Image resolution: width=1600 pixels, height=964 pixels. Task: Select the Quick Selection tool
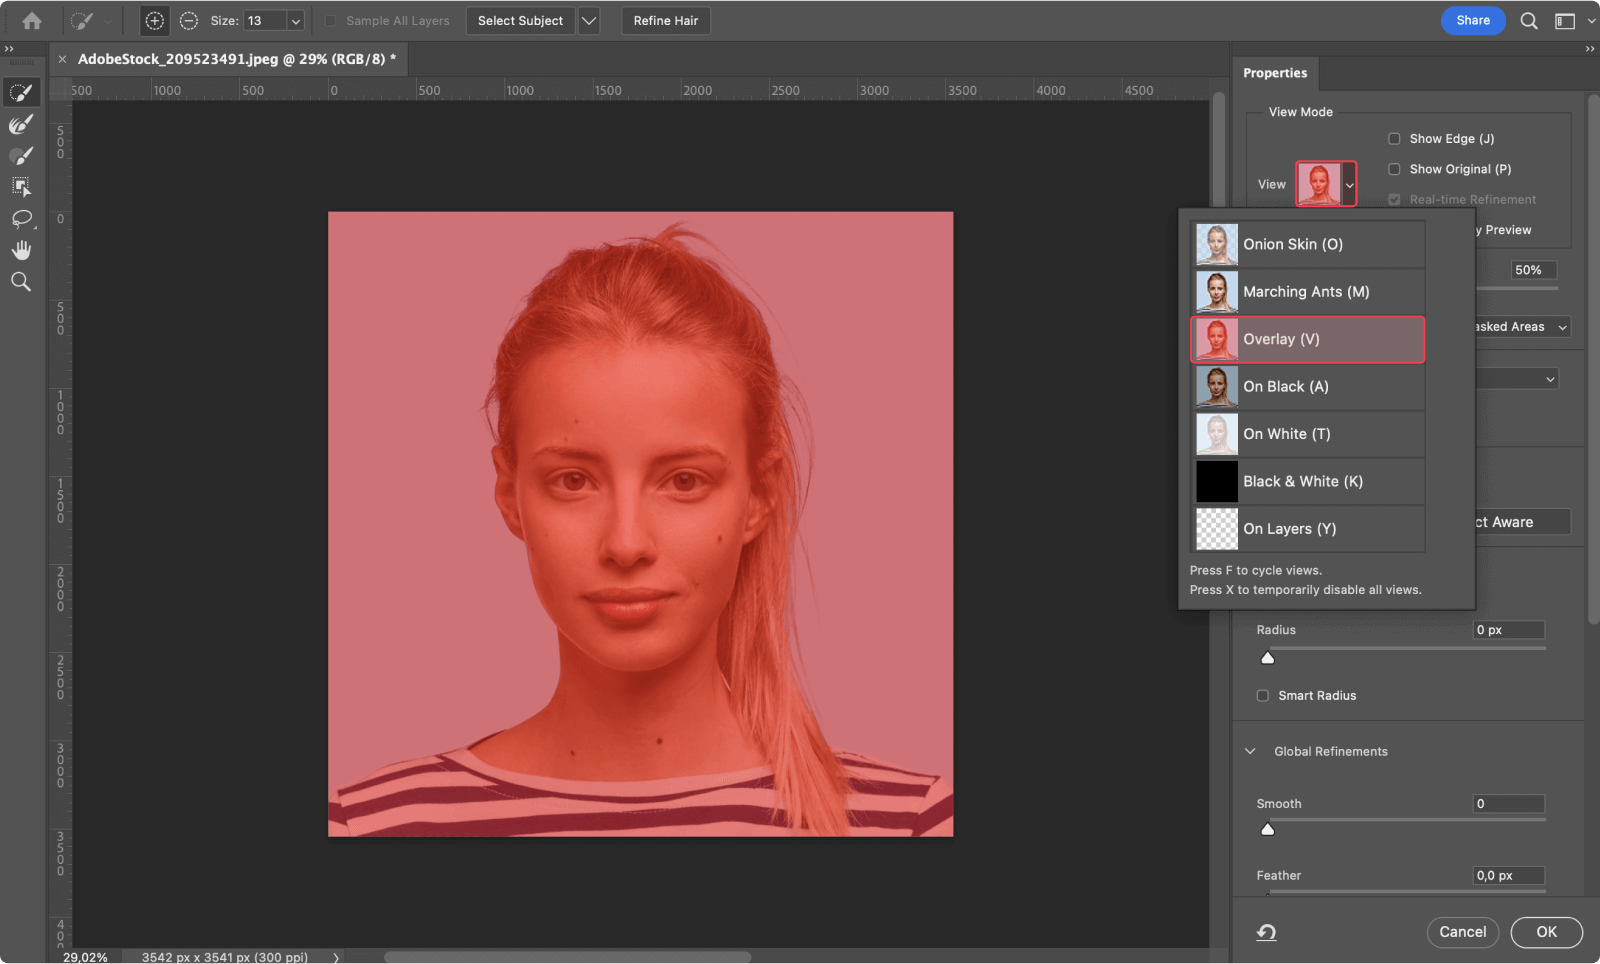click(21, 93)
